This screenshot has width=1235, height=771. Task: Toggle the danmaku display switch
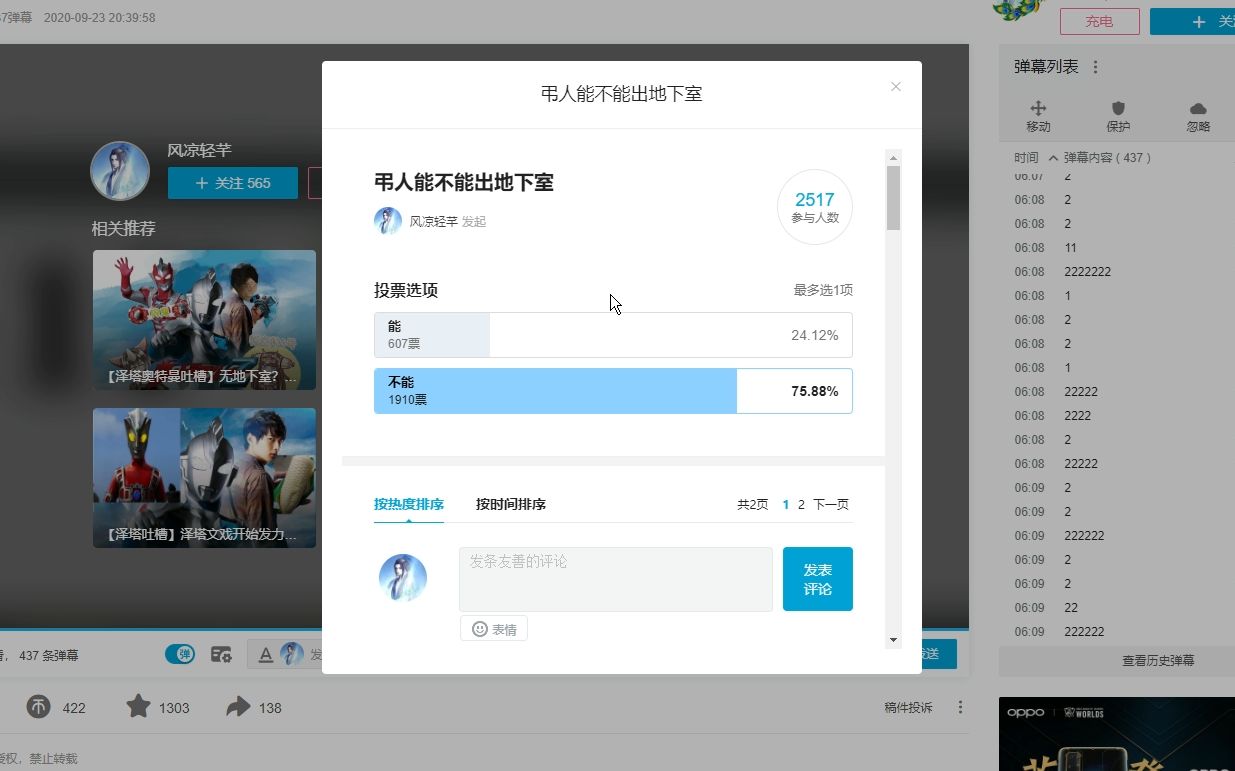(x=180, y=654)
